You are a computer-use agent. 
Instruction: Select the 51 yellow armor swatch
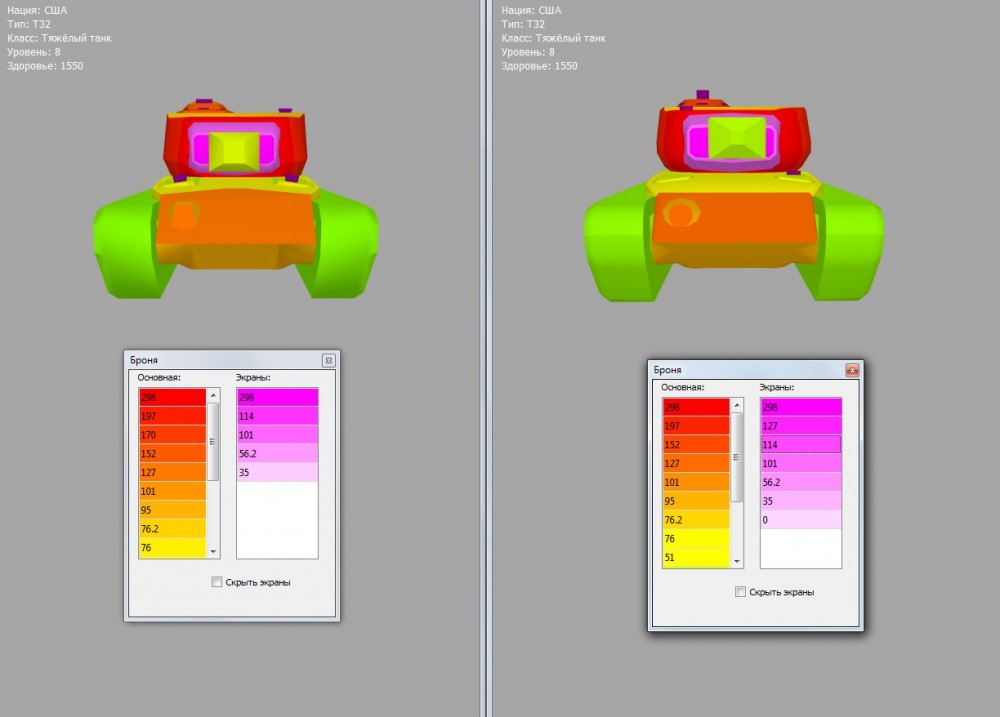(695, 558)
